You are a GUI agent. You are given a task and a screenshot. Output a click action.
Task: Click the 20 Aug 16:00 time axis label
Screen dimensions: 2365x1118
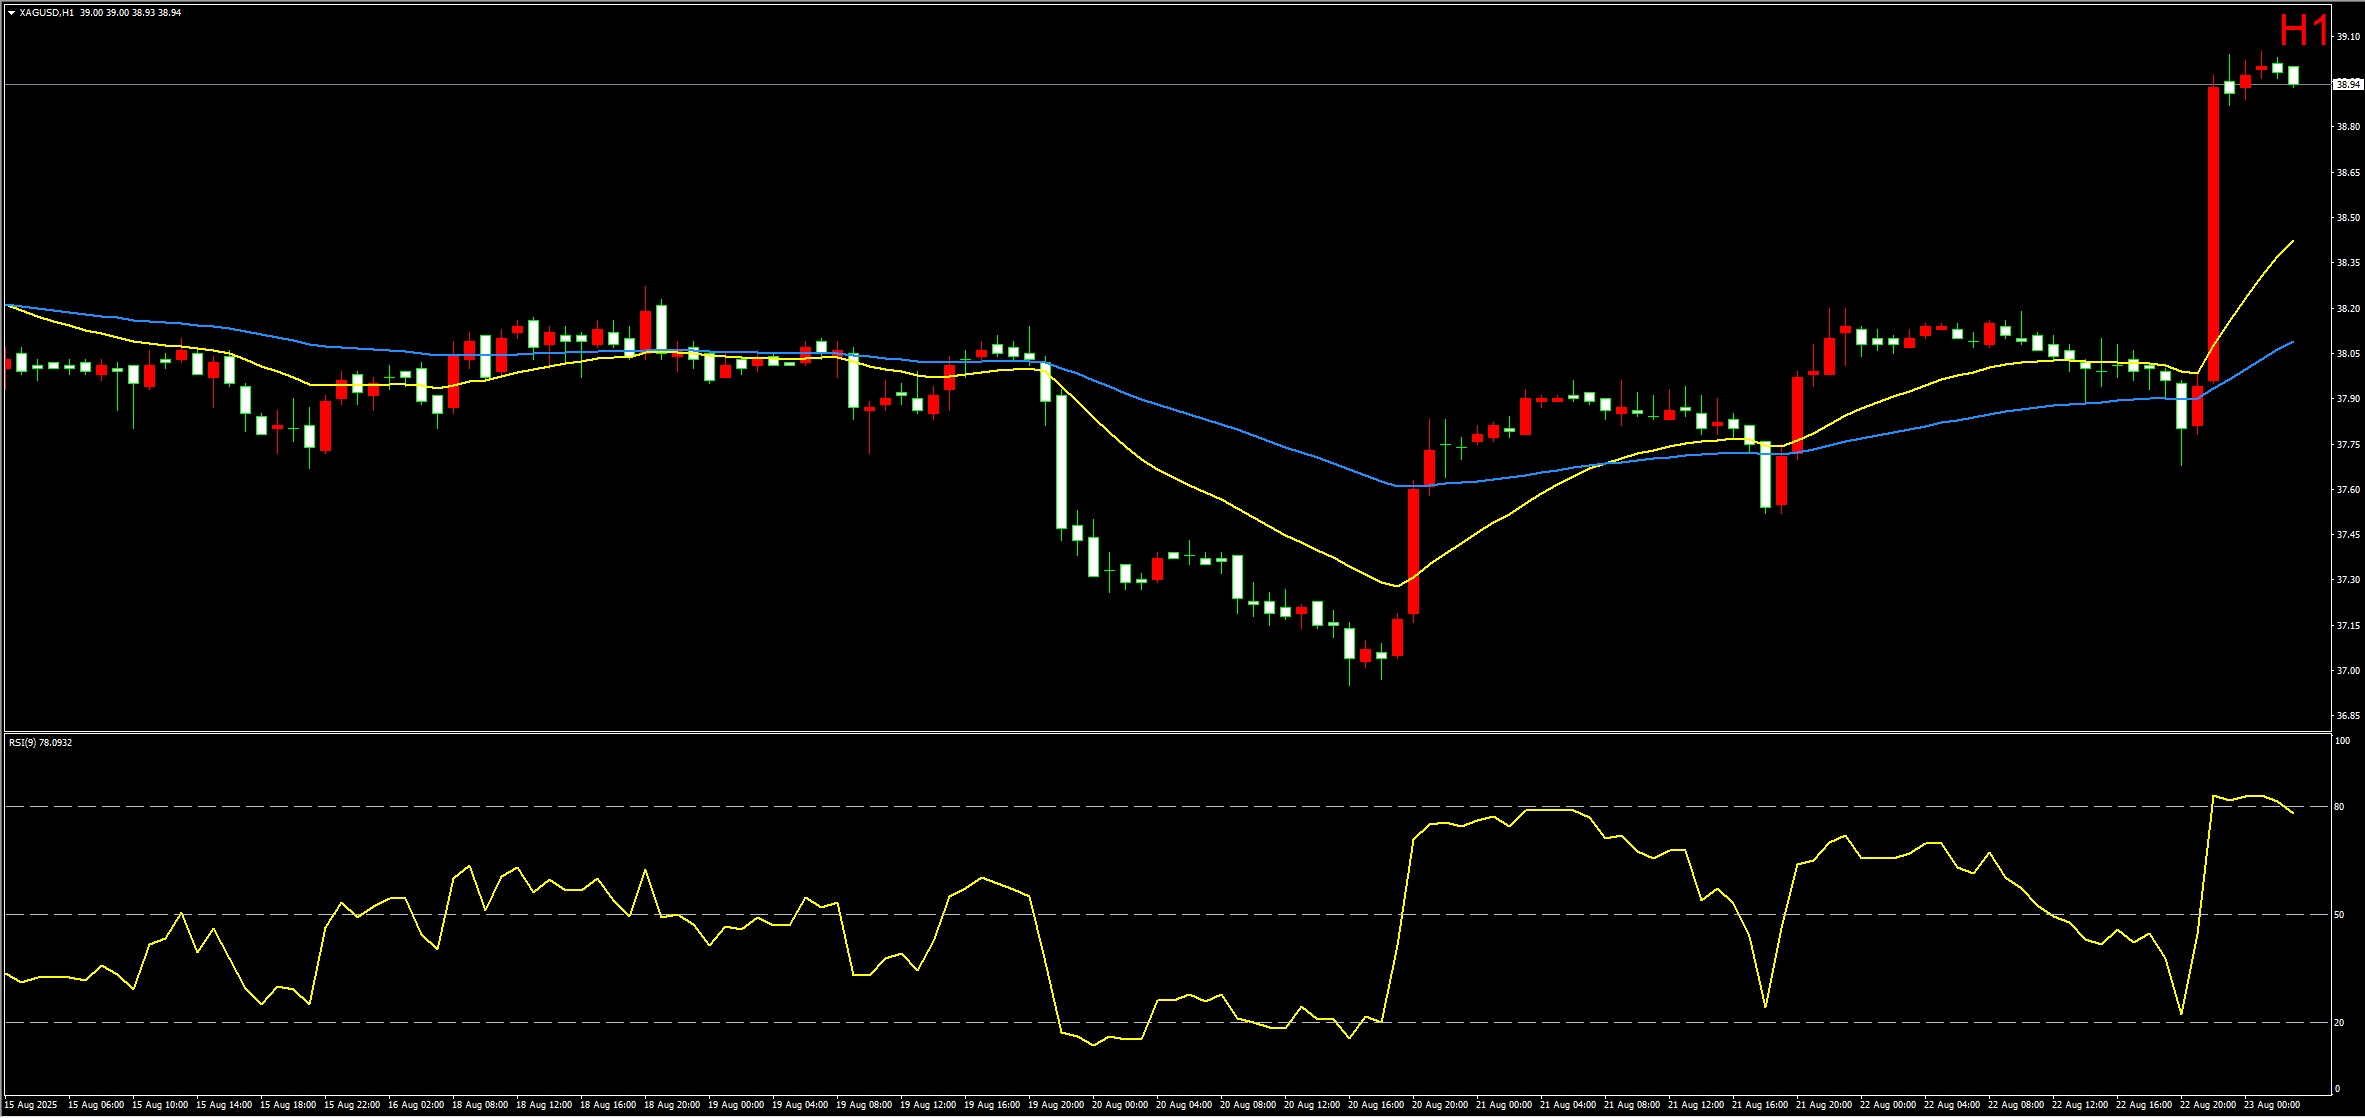pyautogui.click(x=1376, y=1106)
